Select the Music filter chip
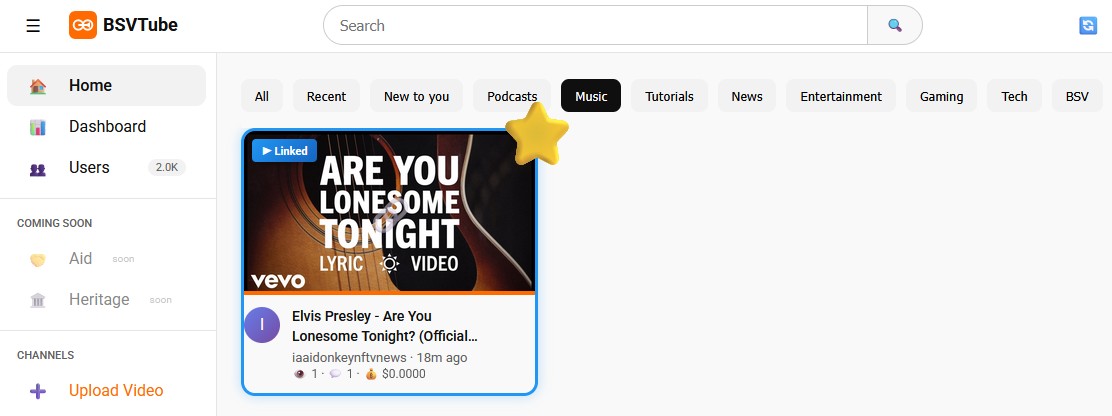Screen dimensions: 1112x416 click(x=591, y=96)
